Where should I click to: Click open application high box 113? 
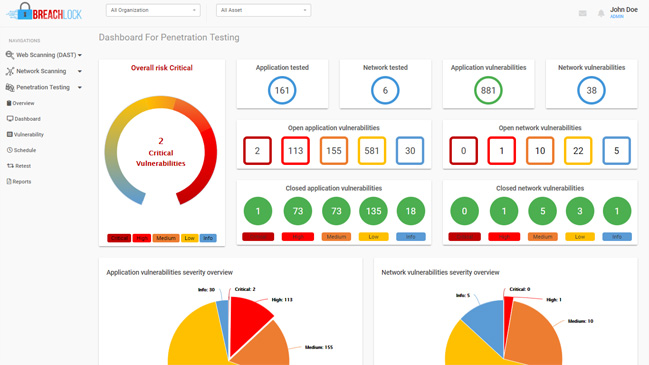[x=296, y=151]
